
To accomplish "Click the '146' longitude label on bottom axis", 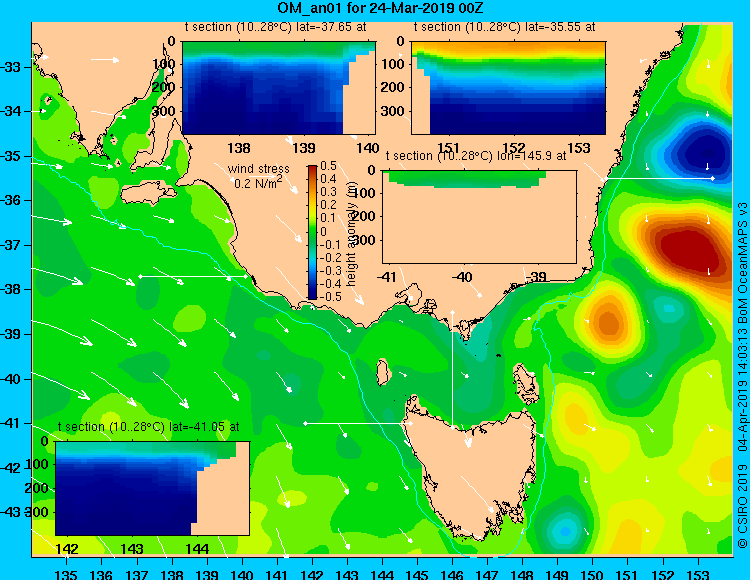I will [452, 575].
